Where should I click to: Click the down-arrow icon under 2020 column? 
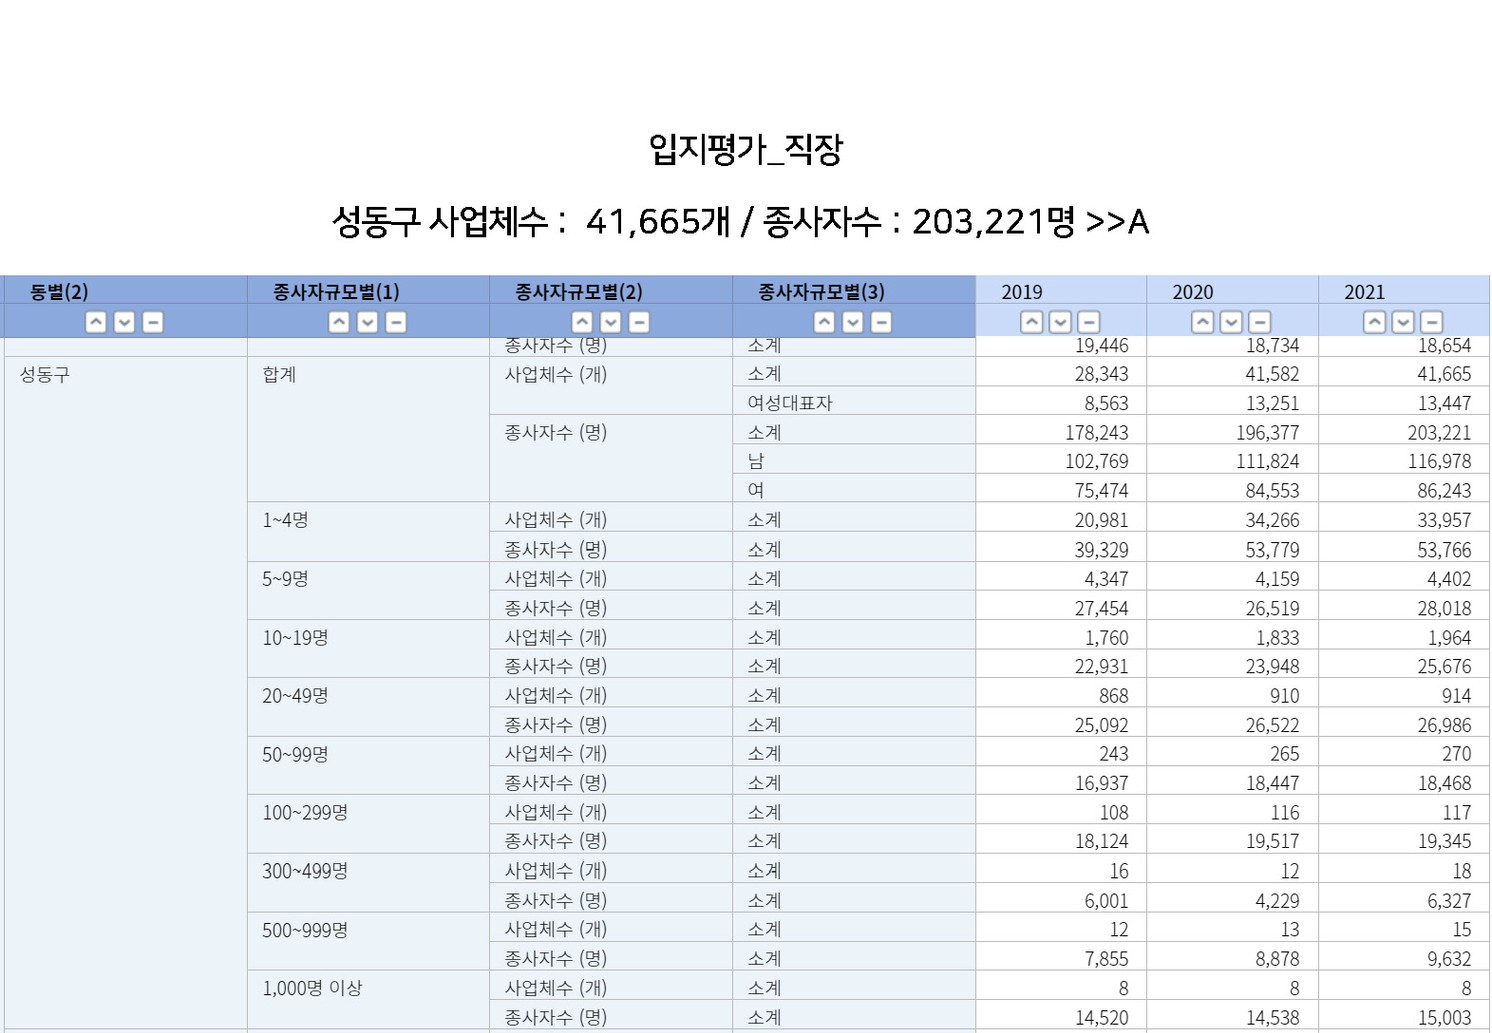point(1231,322)
